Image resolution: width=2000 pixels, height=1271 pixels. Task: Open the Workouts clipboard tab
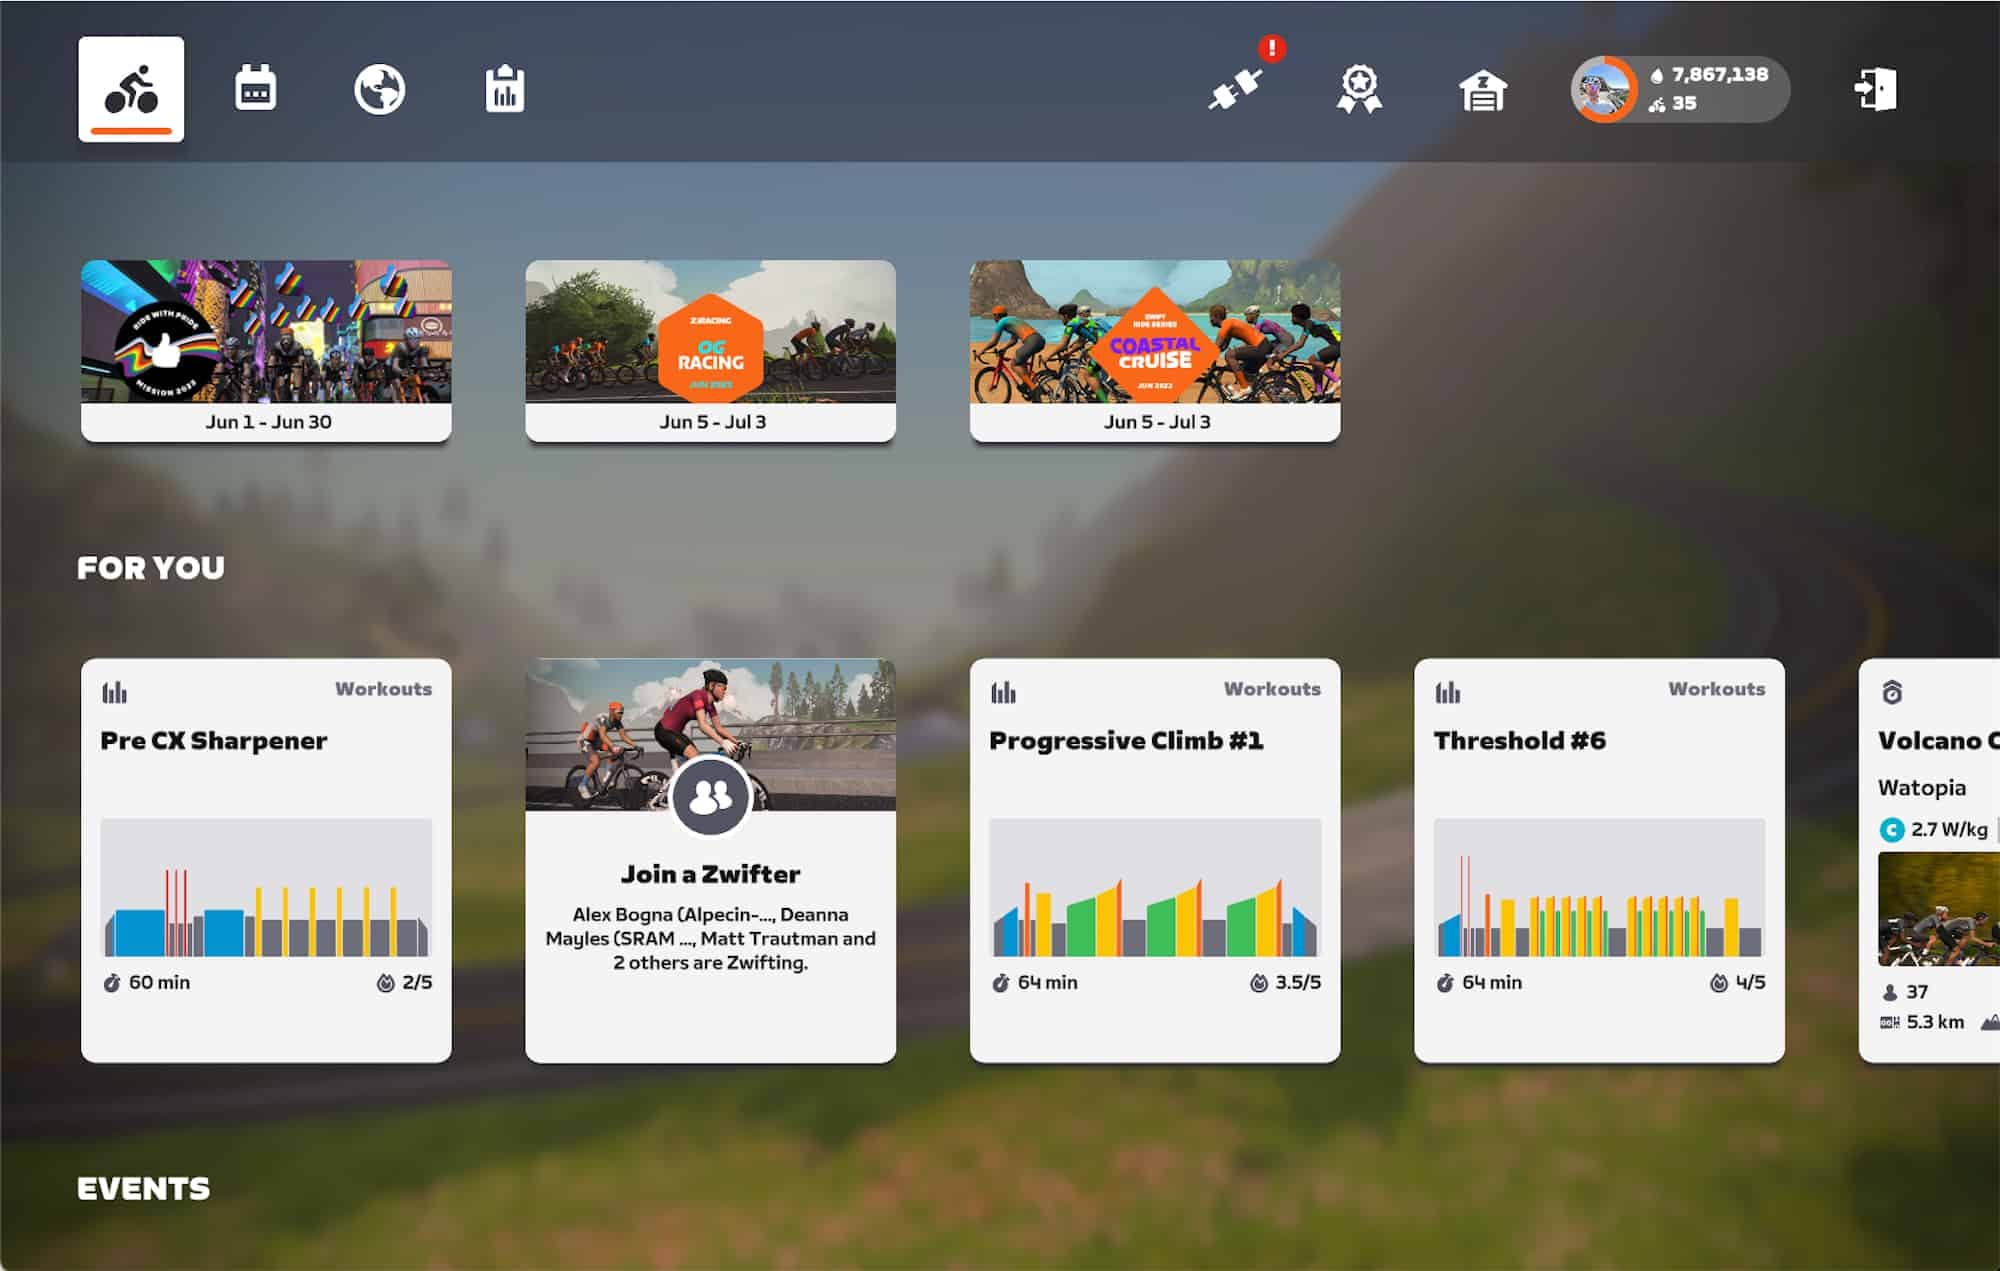504,89
